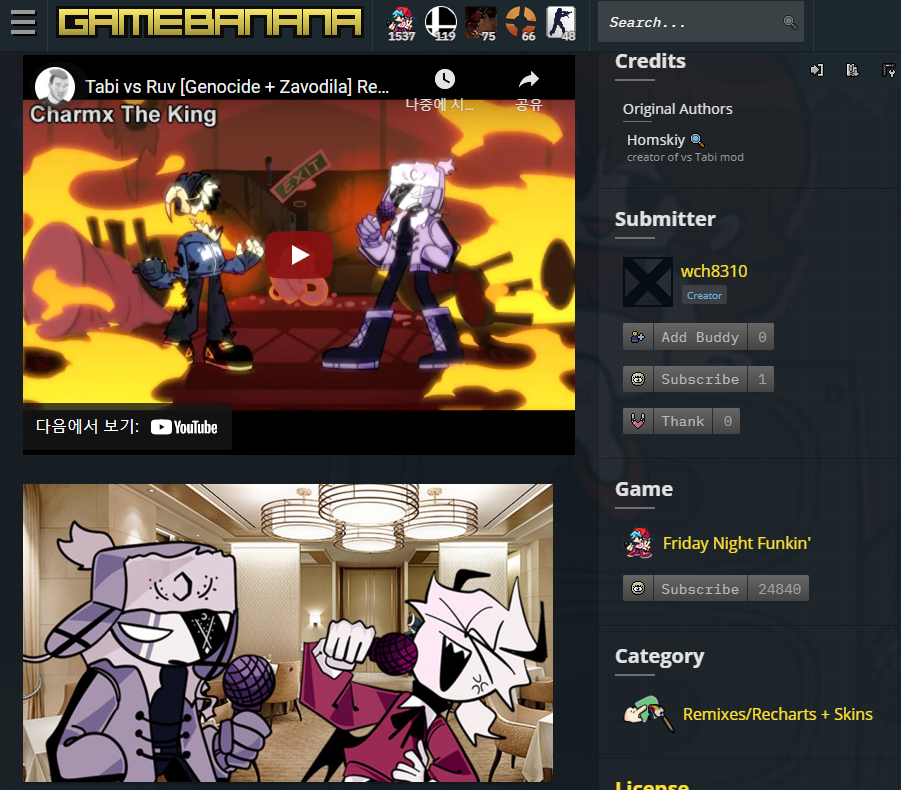Screen dimensions: 901x790
Task: Open Homskiy author profile
Action: (656, 140)
